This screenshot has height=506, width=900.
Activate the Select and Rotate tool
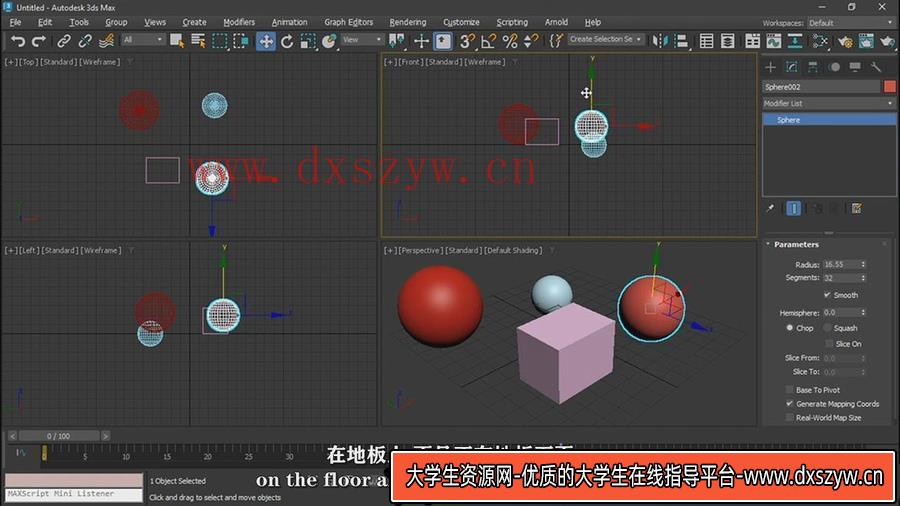click(x=287, y=41)
